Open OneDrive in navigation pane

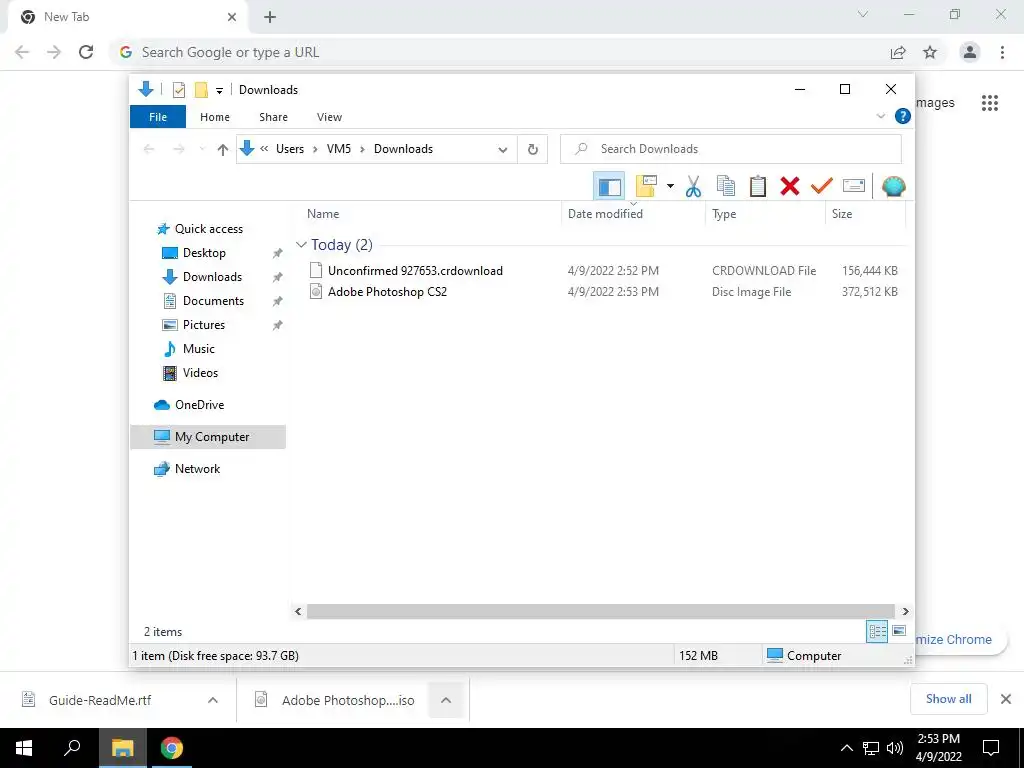point(199,405)
